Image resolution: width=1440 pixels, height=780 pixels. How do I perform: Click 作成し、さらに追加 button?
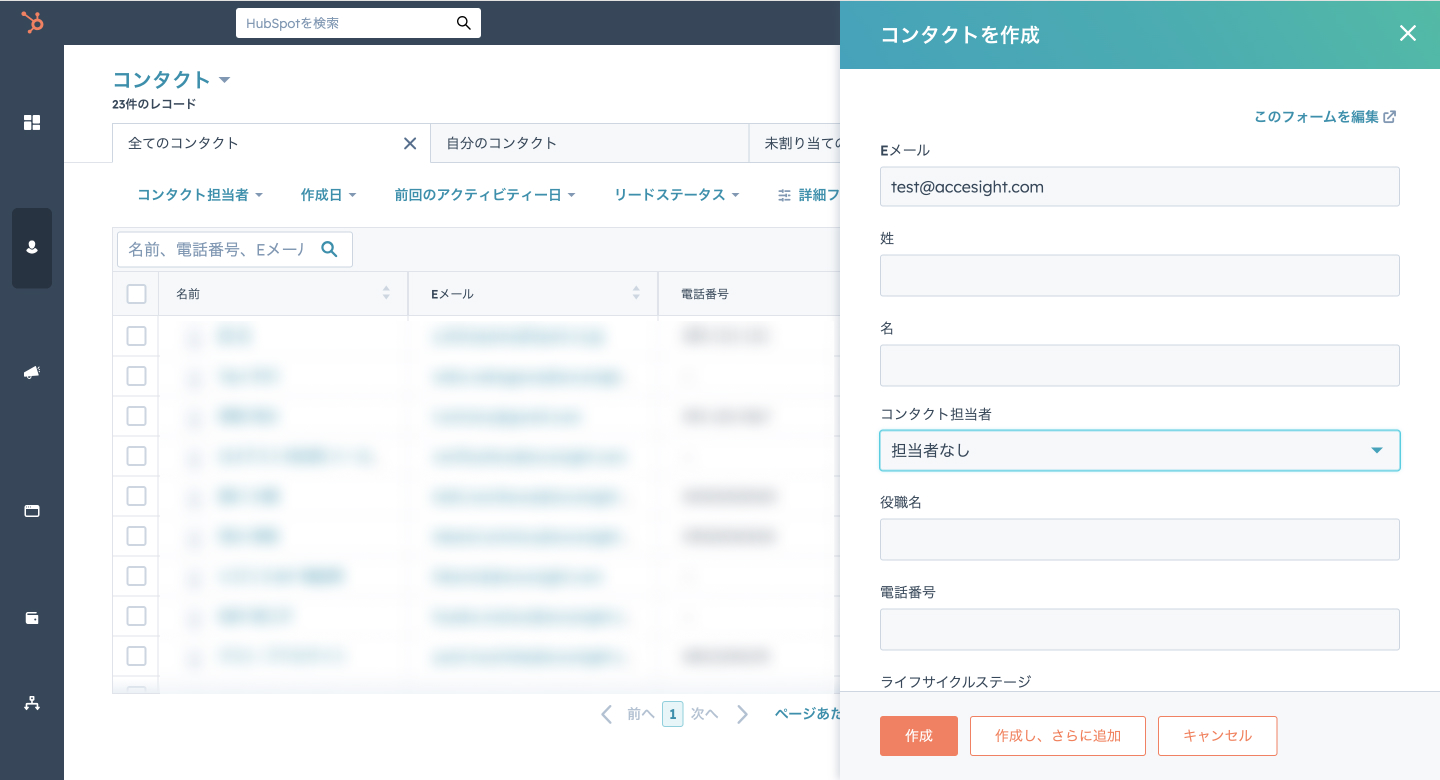click(x=1058, y=736)
